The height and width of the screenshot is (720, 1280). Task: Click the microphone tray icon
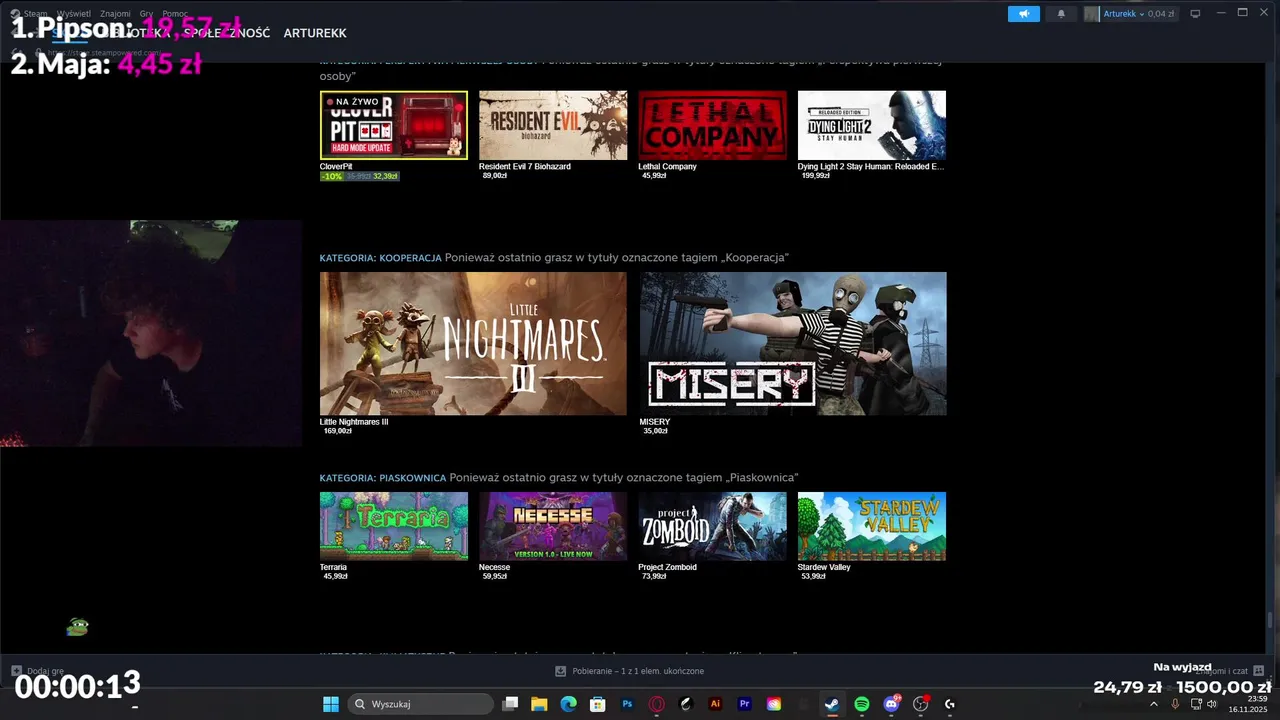pos(1175,704)
